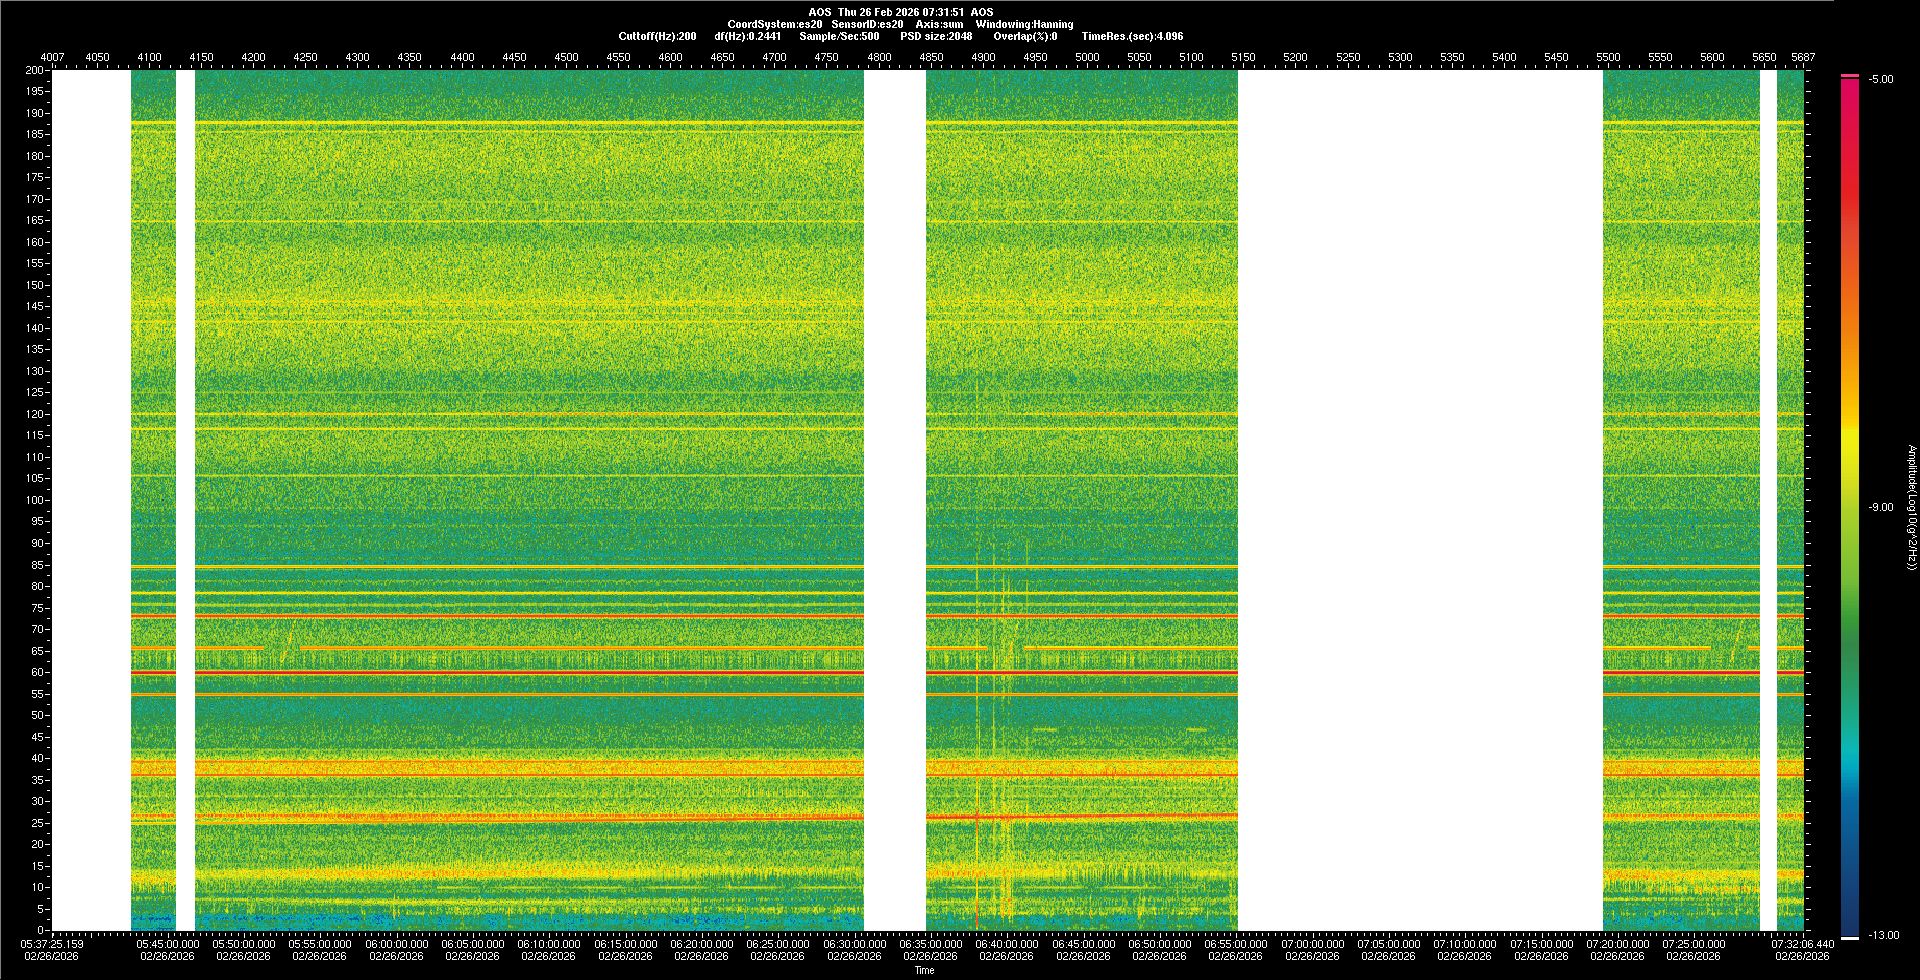The image size is (1920, 980).
Task: Click the red region of the amplitude colorbar
Action: [1850, 180]
